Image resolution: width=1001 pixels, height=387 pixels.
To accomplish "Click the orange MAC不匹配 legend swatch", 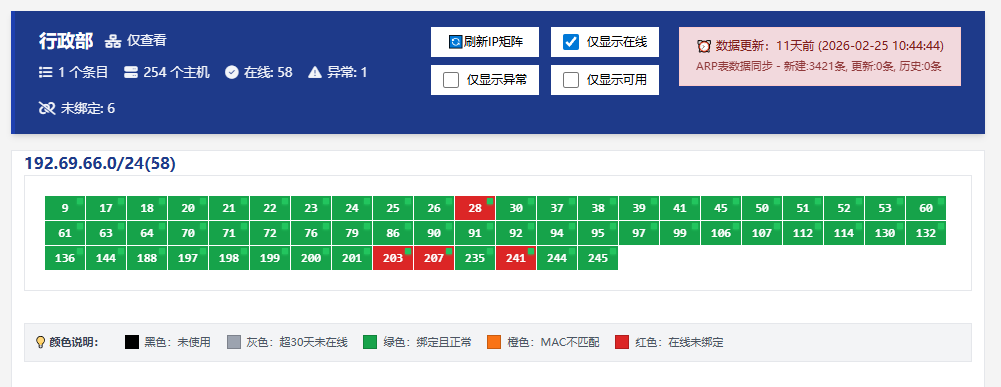I will click(x=494, y=342).
